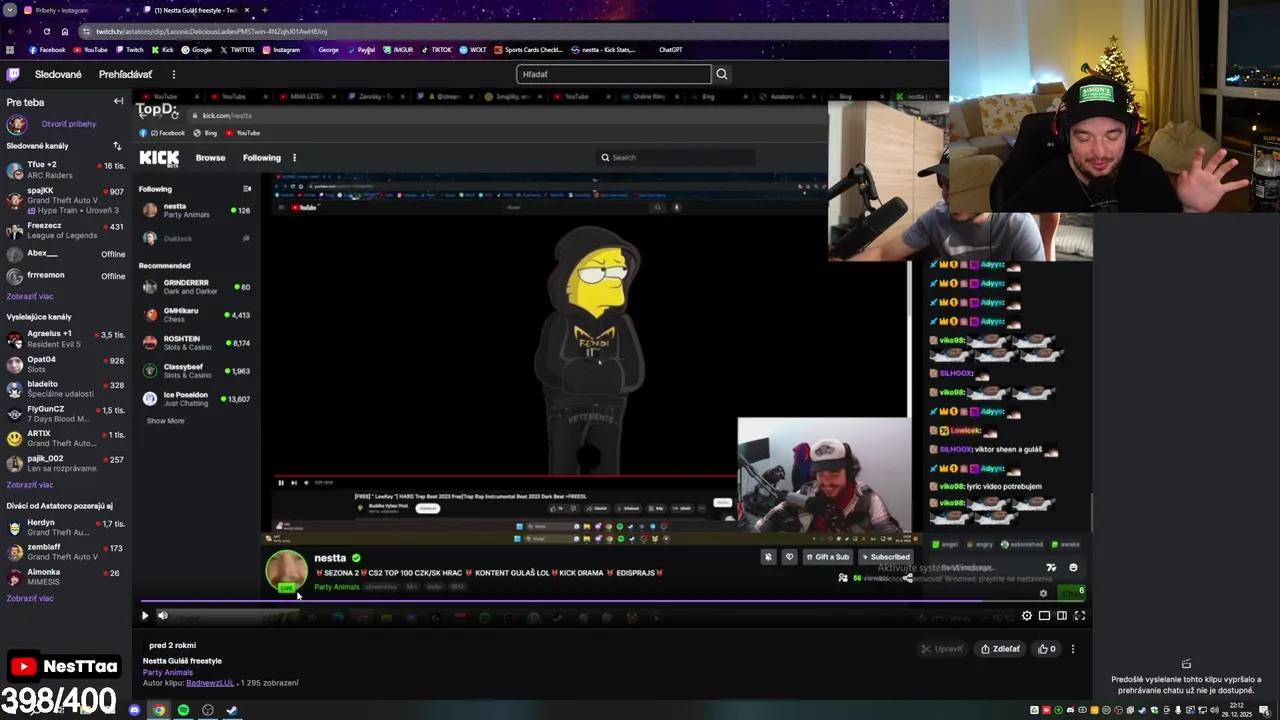Open Otvoriť príbehy stories

pyautogui.click(x=68, y=124)
